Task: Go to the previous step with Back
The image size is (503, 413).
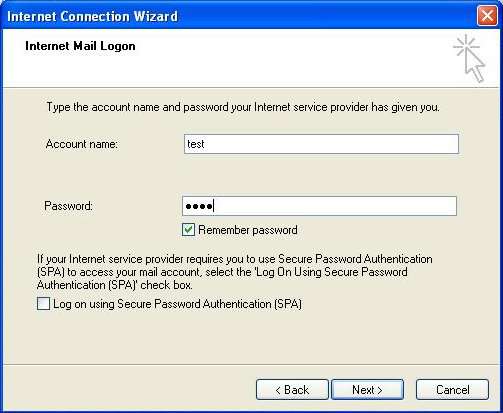Action: tap(292, 389)
